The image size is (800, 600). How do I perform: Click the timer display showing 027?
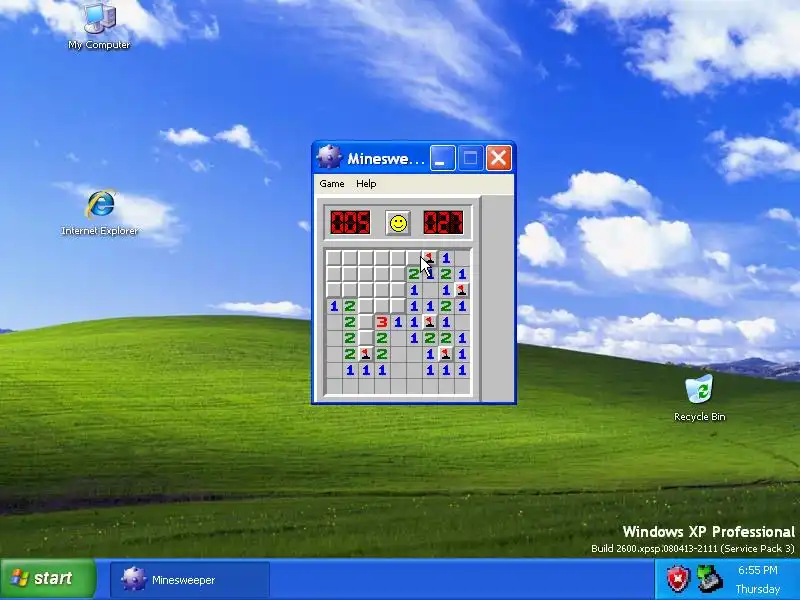pyautogui.click(x=443, y=222)
